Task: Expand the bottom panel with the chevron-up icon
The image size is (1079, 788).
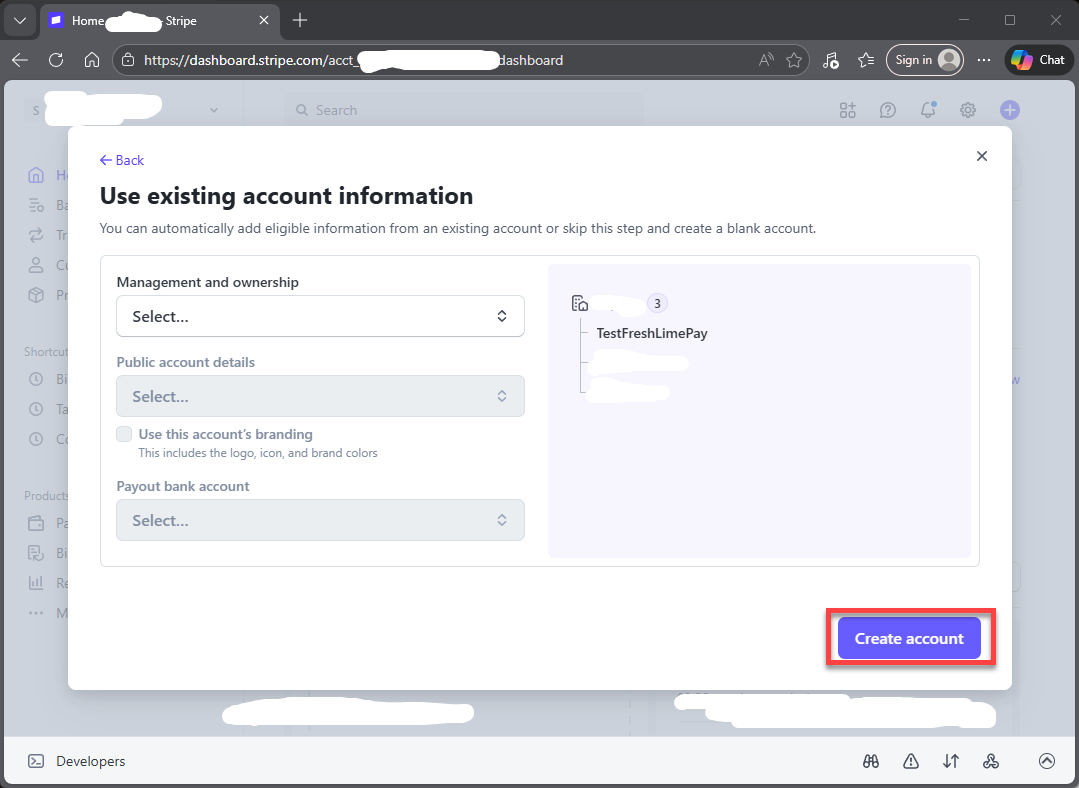Action: coord(1047,760)
